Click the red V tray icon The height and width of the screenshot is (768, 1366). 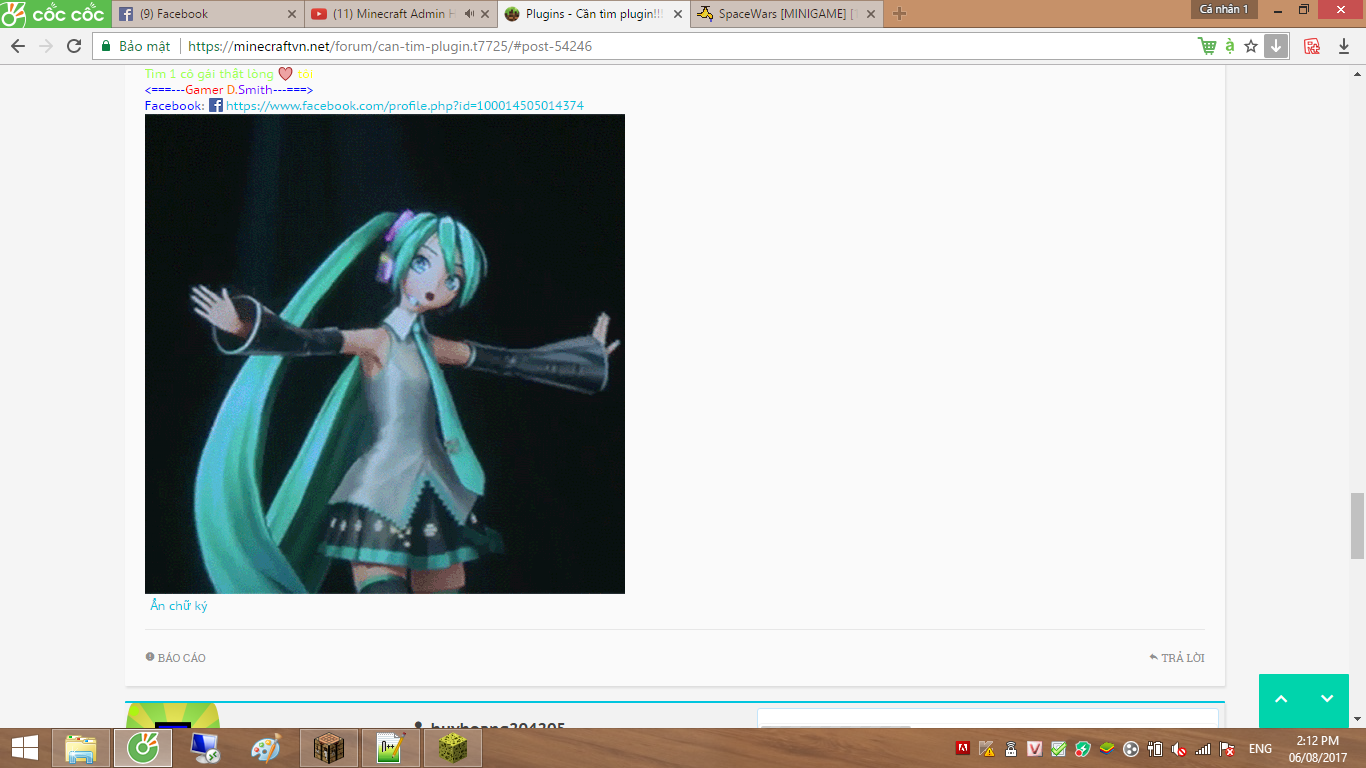[1035, 749]
